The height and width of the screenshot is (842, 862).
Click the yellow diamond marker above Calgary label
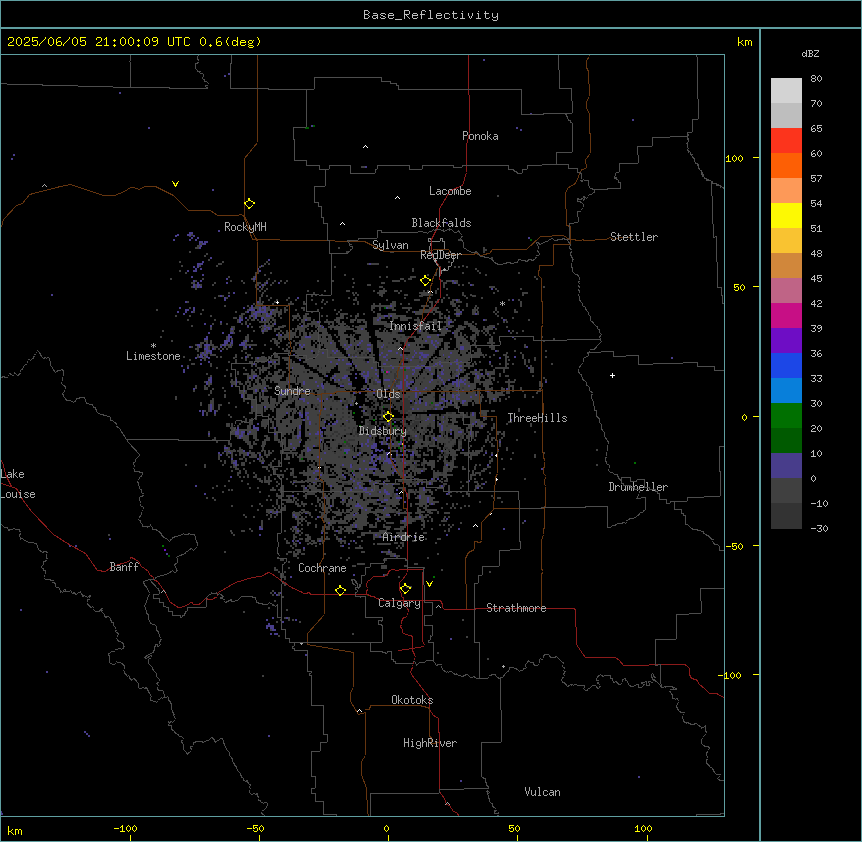[x=405, y=589]
